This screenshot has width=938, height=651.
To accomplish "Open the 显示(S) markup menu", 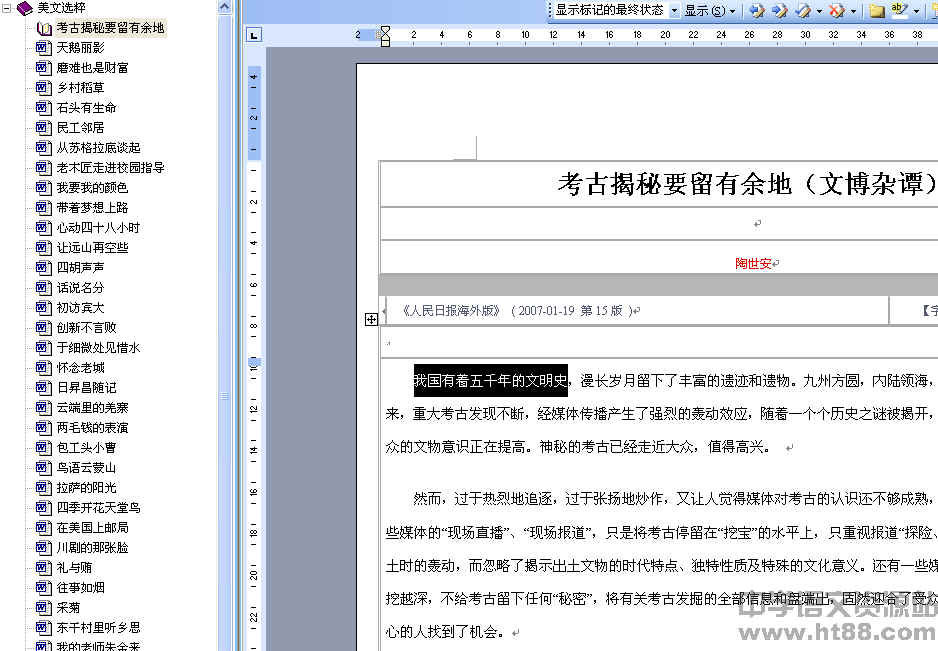I will tap(709, 11).
